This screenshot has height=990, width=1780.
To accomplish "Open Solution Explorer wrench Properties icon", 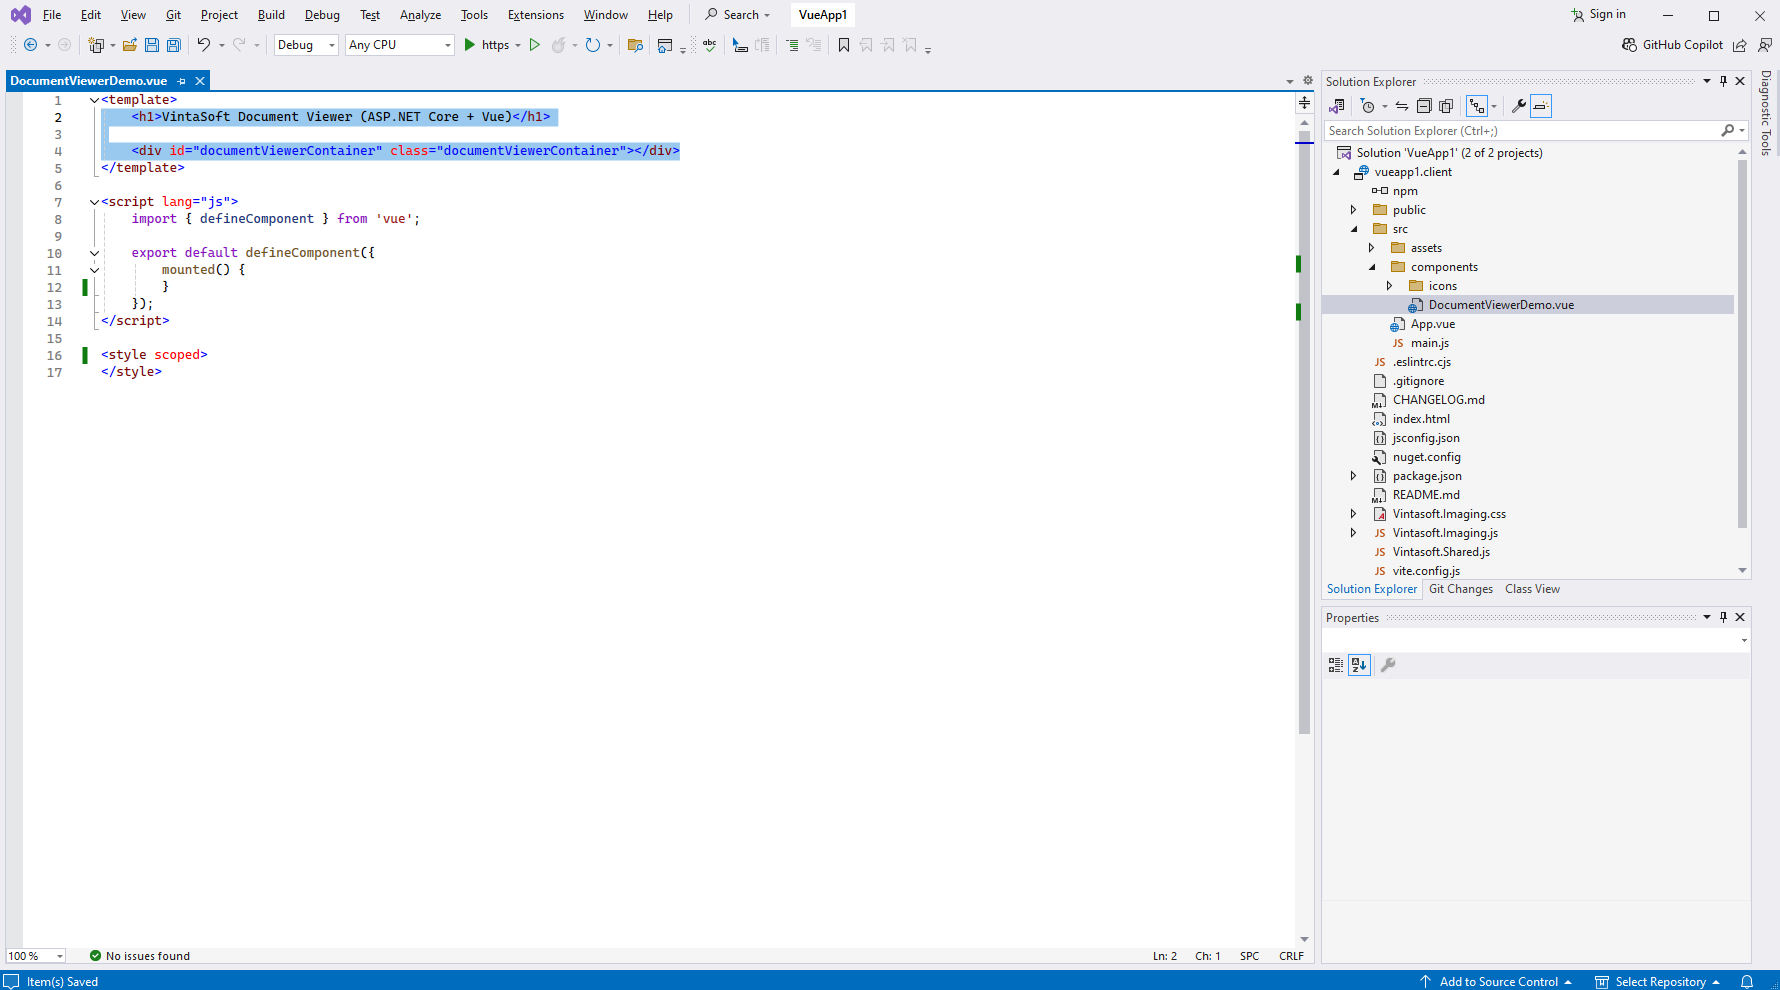I will click(x=1518, y=106).
